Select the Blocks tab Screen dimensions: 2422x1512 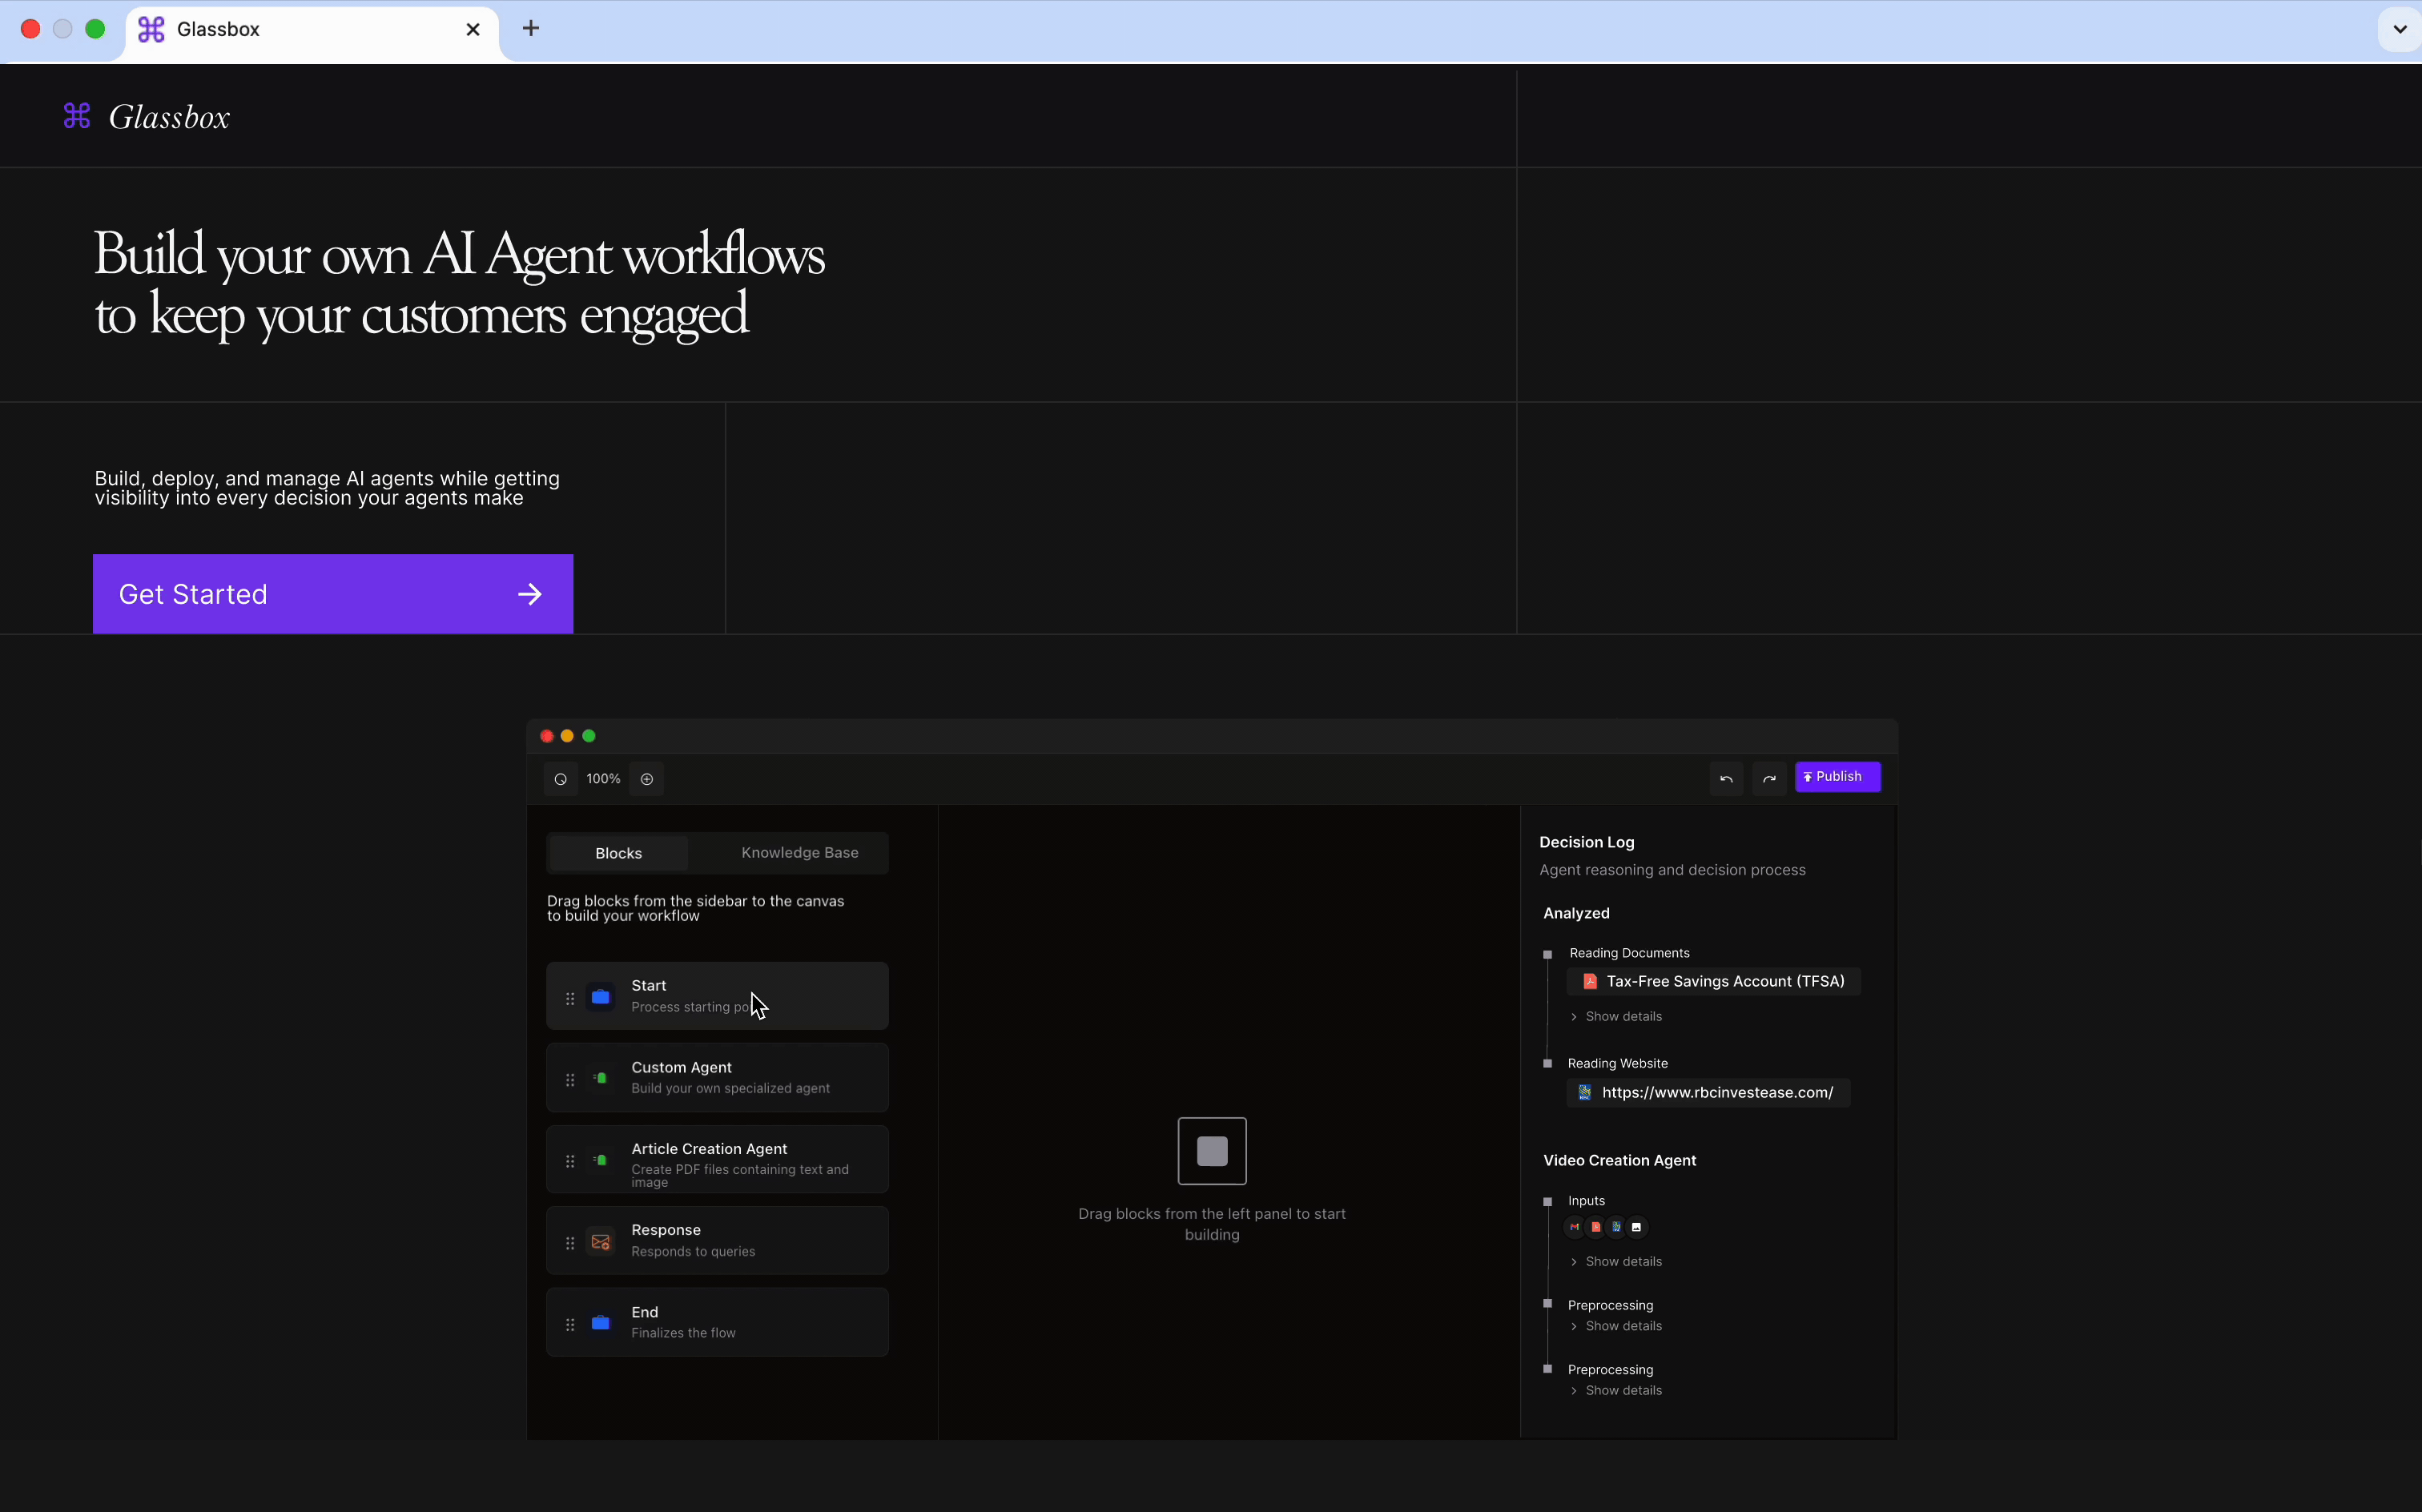point(618,853)
